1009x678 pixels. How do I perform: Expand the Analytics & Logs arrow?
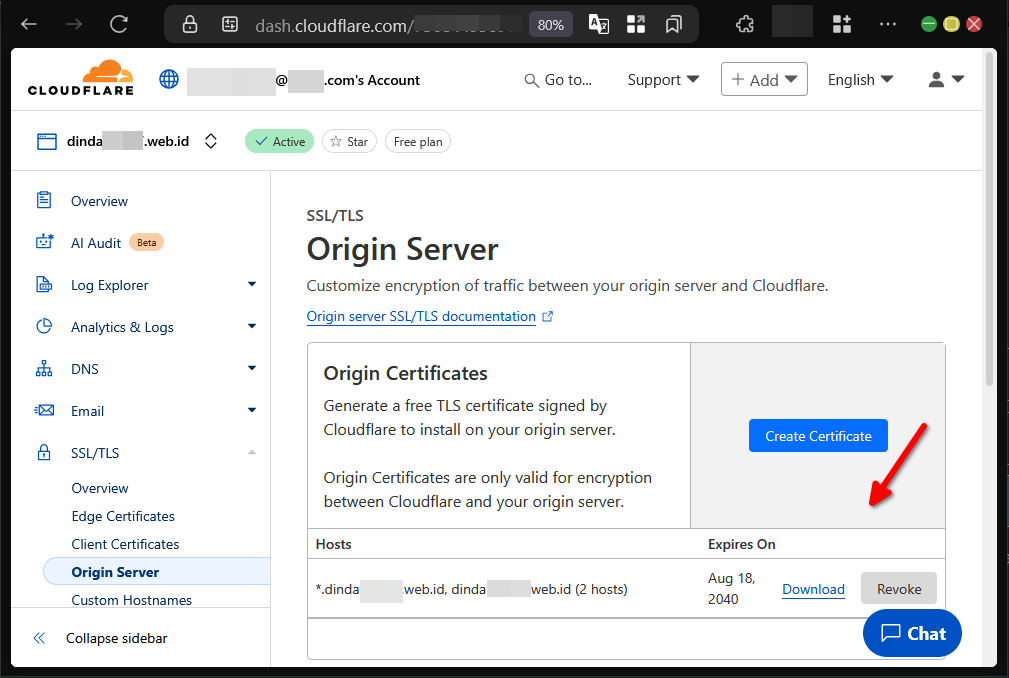(x=252, y=326)
